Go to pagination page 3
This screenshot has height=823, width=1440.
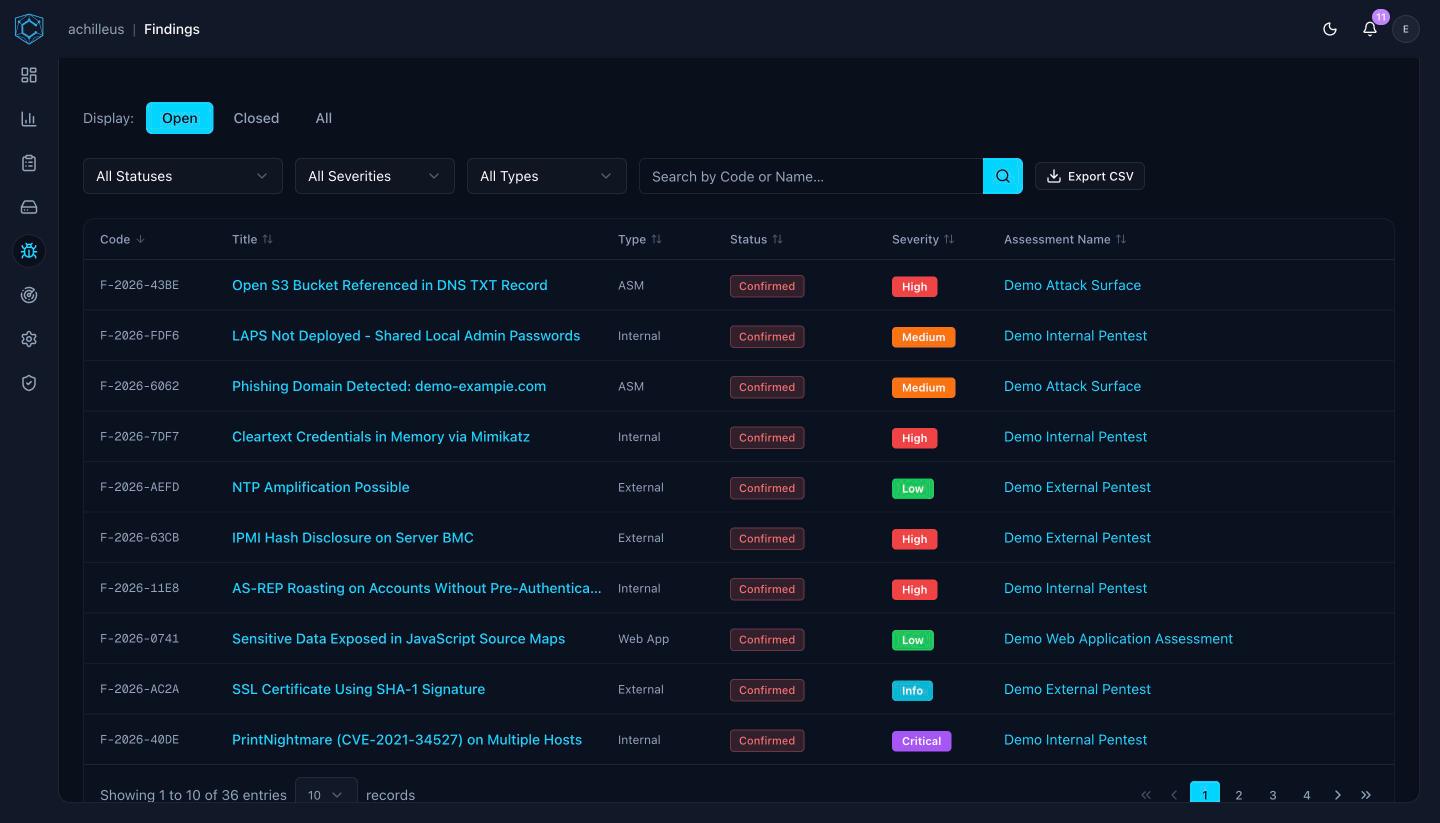tap(1273, 794)
